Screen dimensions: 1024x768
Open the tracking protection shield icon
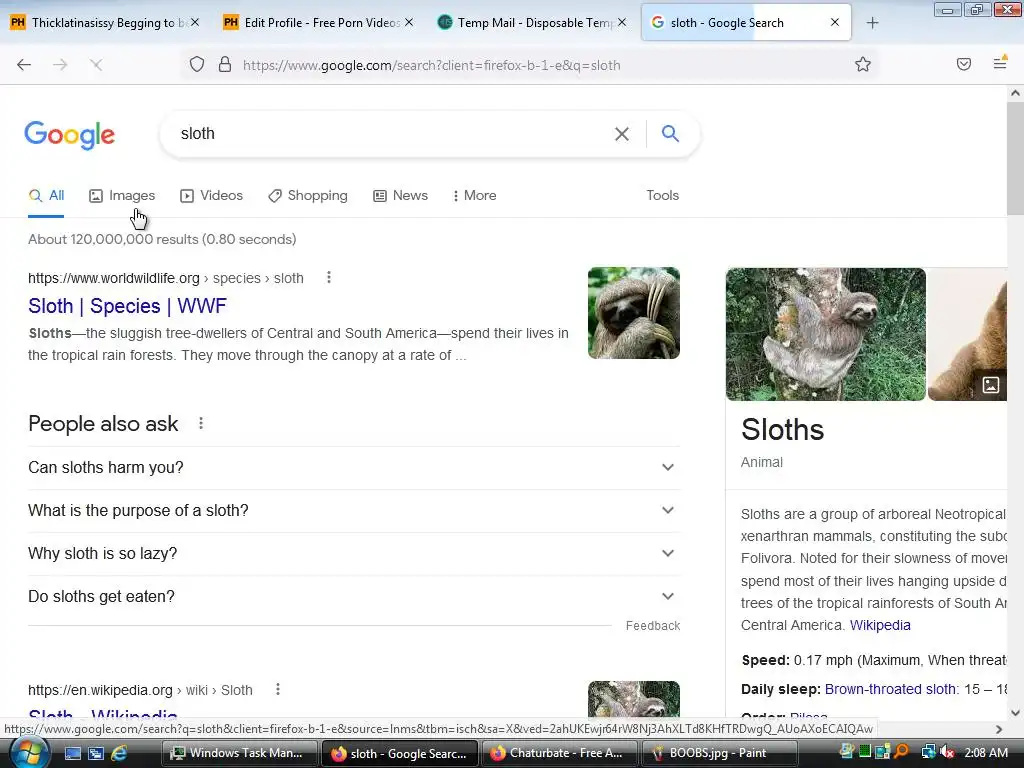tap(197, 64)
